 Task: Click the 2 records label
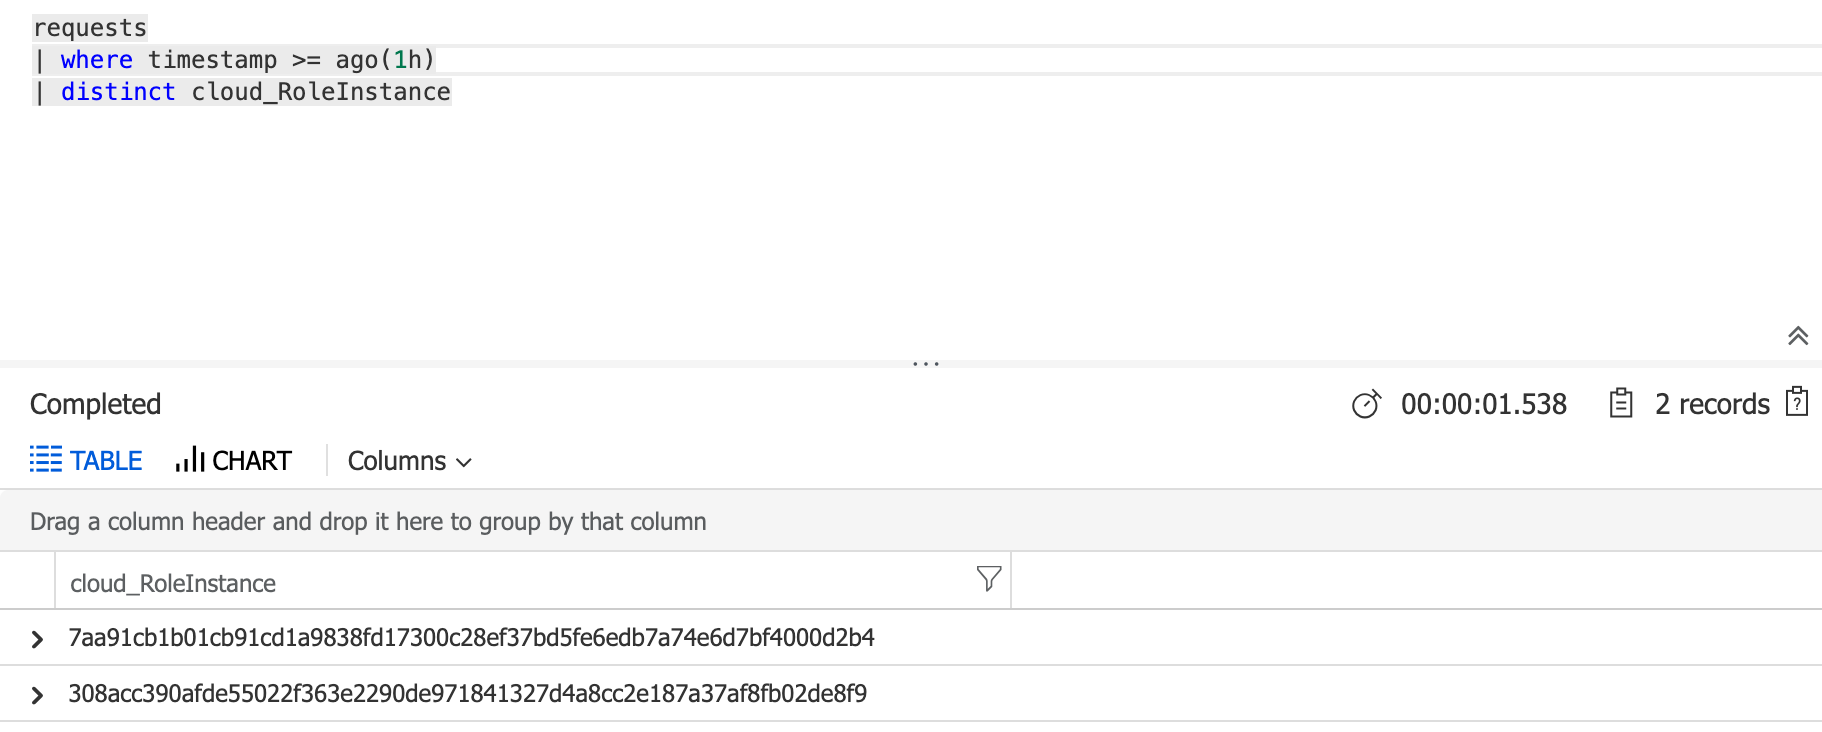pyautogui.click(x=1712, y=404)
